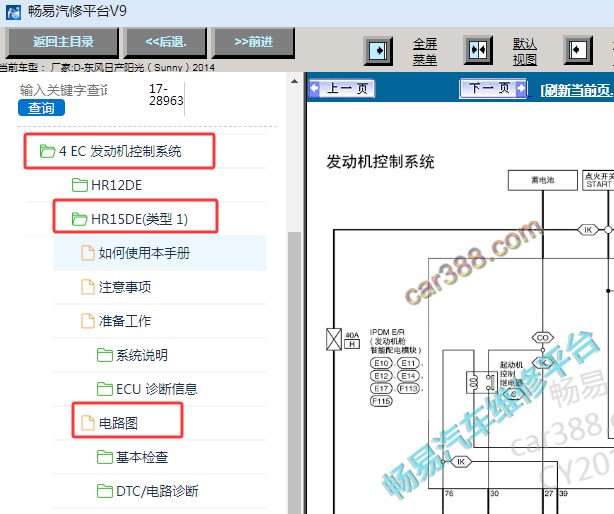The height and width of the screenshot is (514, 614).
Task: Click the IPDM E/R label in diagram
Action: (x=387, y=332)
